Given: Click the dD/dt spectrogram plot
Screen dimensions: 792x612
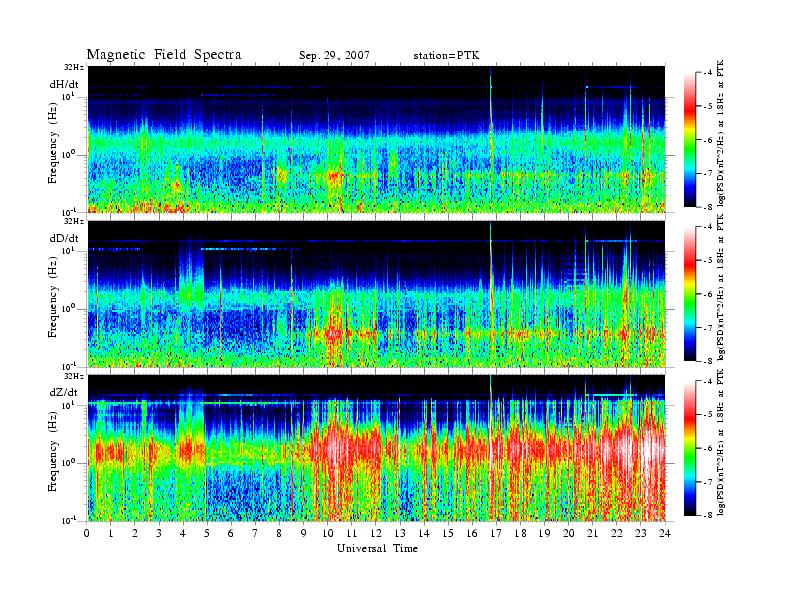Looking at the screenshot, I should tap(377, 294).
